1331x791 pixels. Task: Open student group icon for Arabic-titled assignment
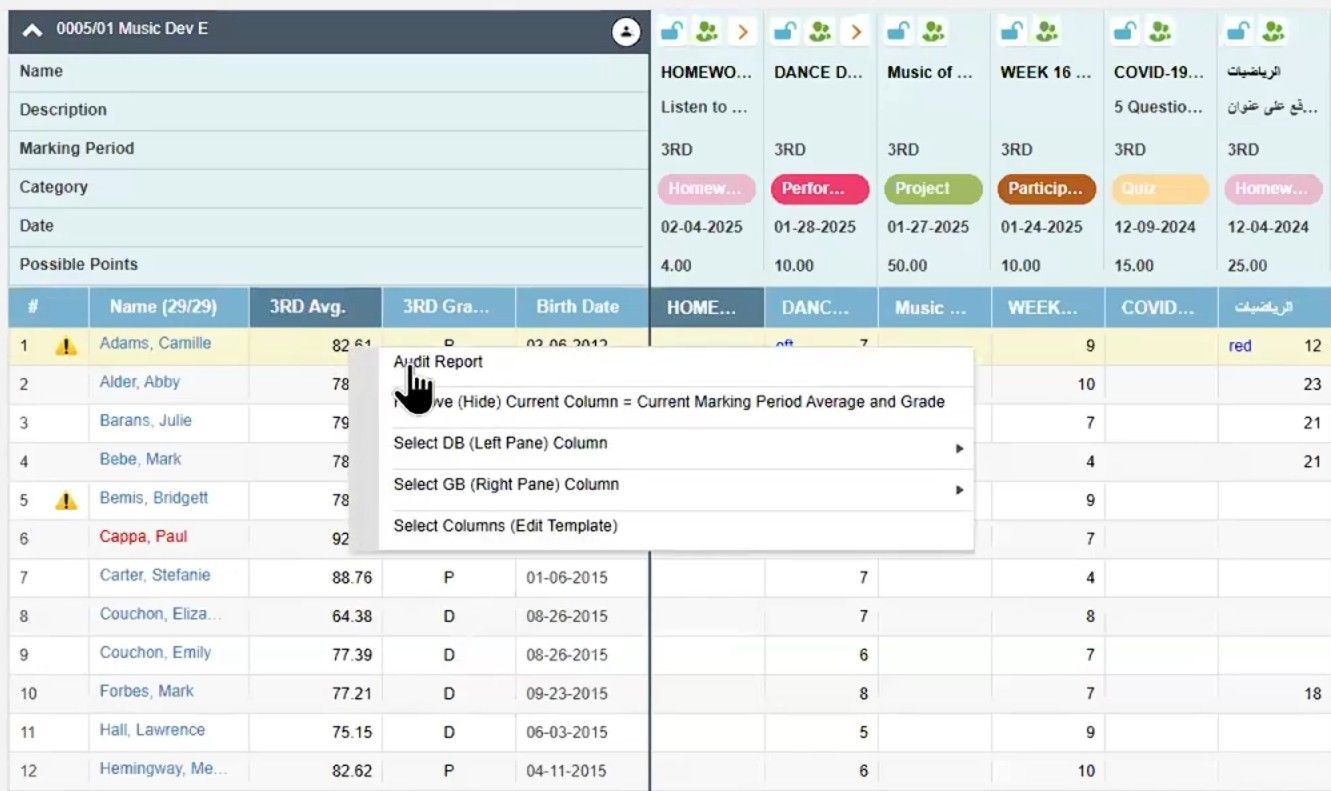point(1273,31)
